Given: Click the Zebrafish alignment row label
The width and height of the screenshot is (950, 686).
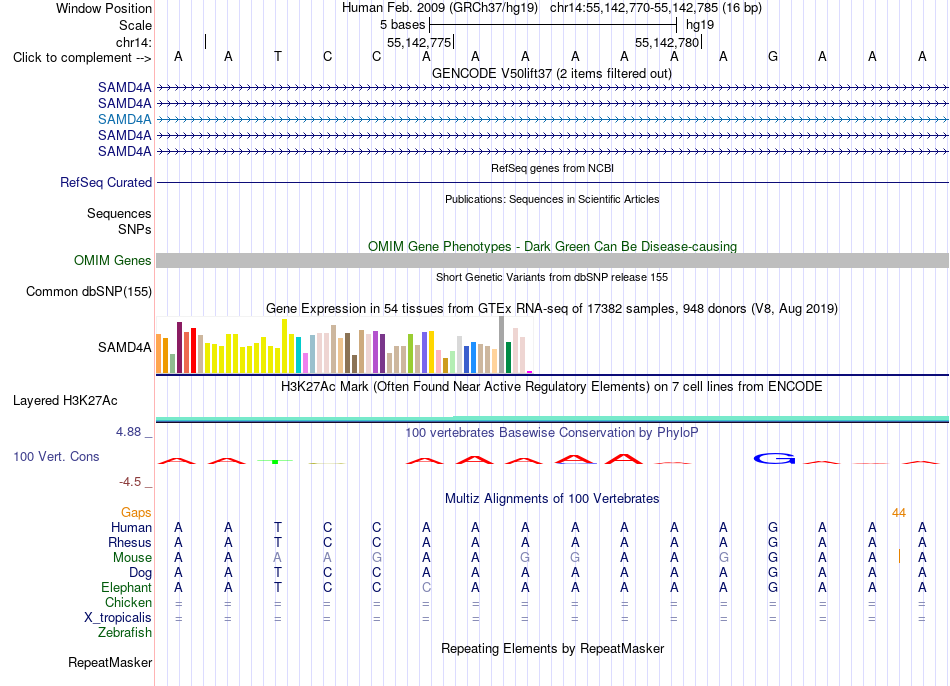Looking at the screenshot, I should pos(125,633).
